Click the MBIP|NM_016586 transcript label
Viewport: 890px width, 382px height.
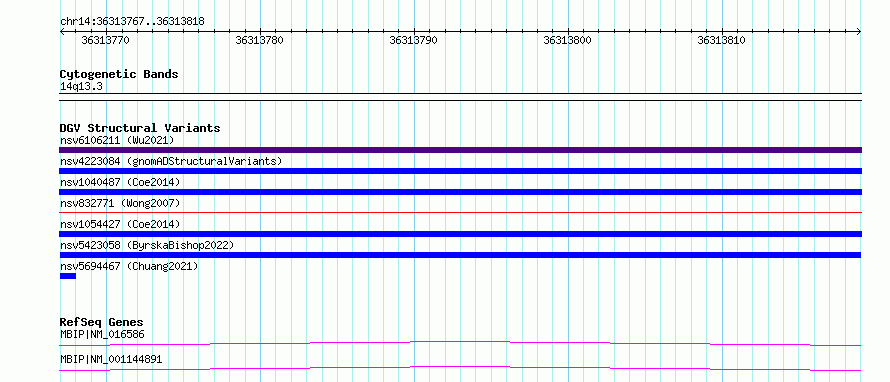pyautogui.click(x=102, y=335)
